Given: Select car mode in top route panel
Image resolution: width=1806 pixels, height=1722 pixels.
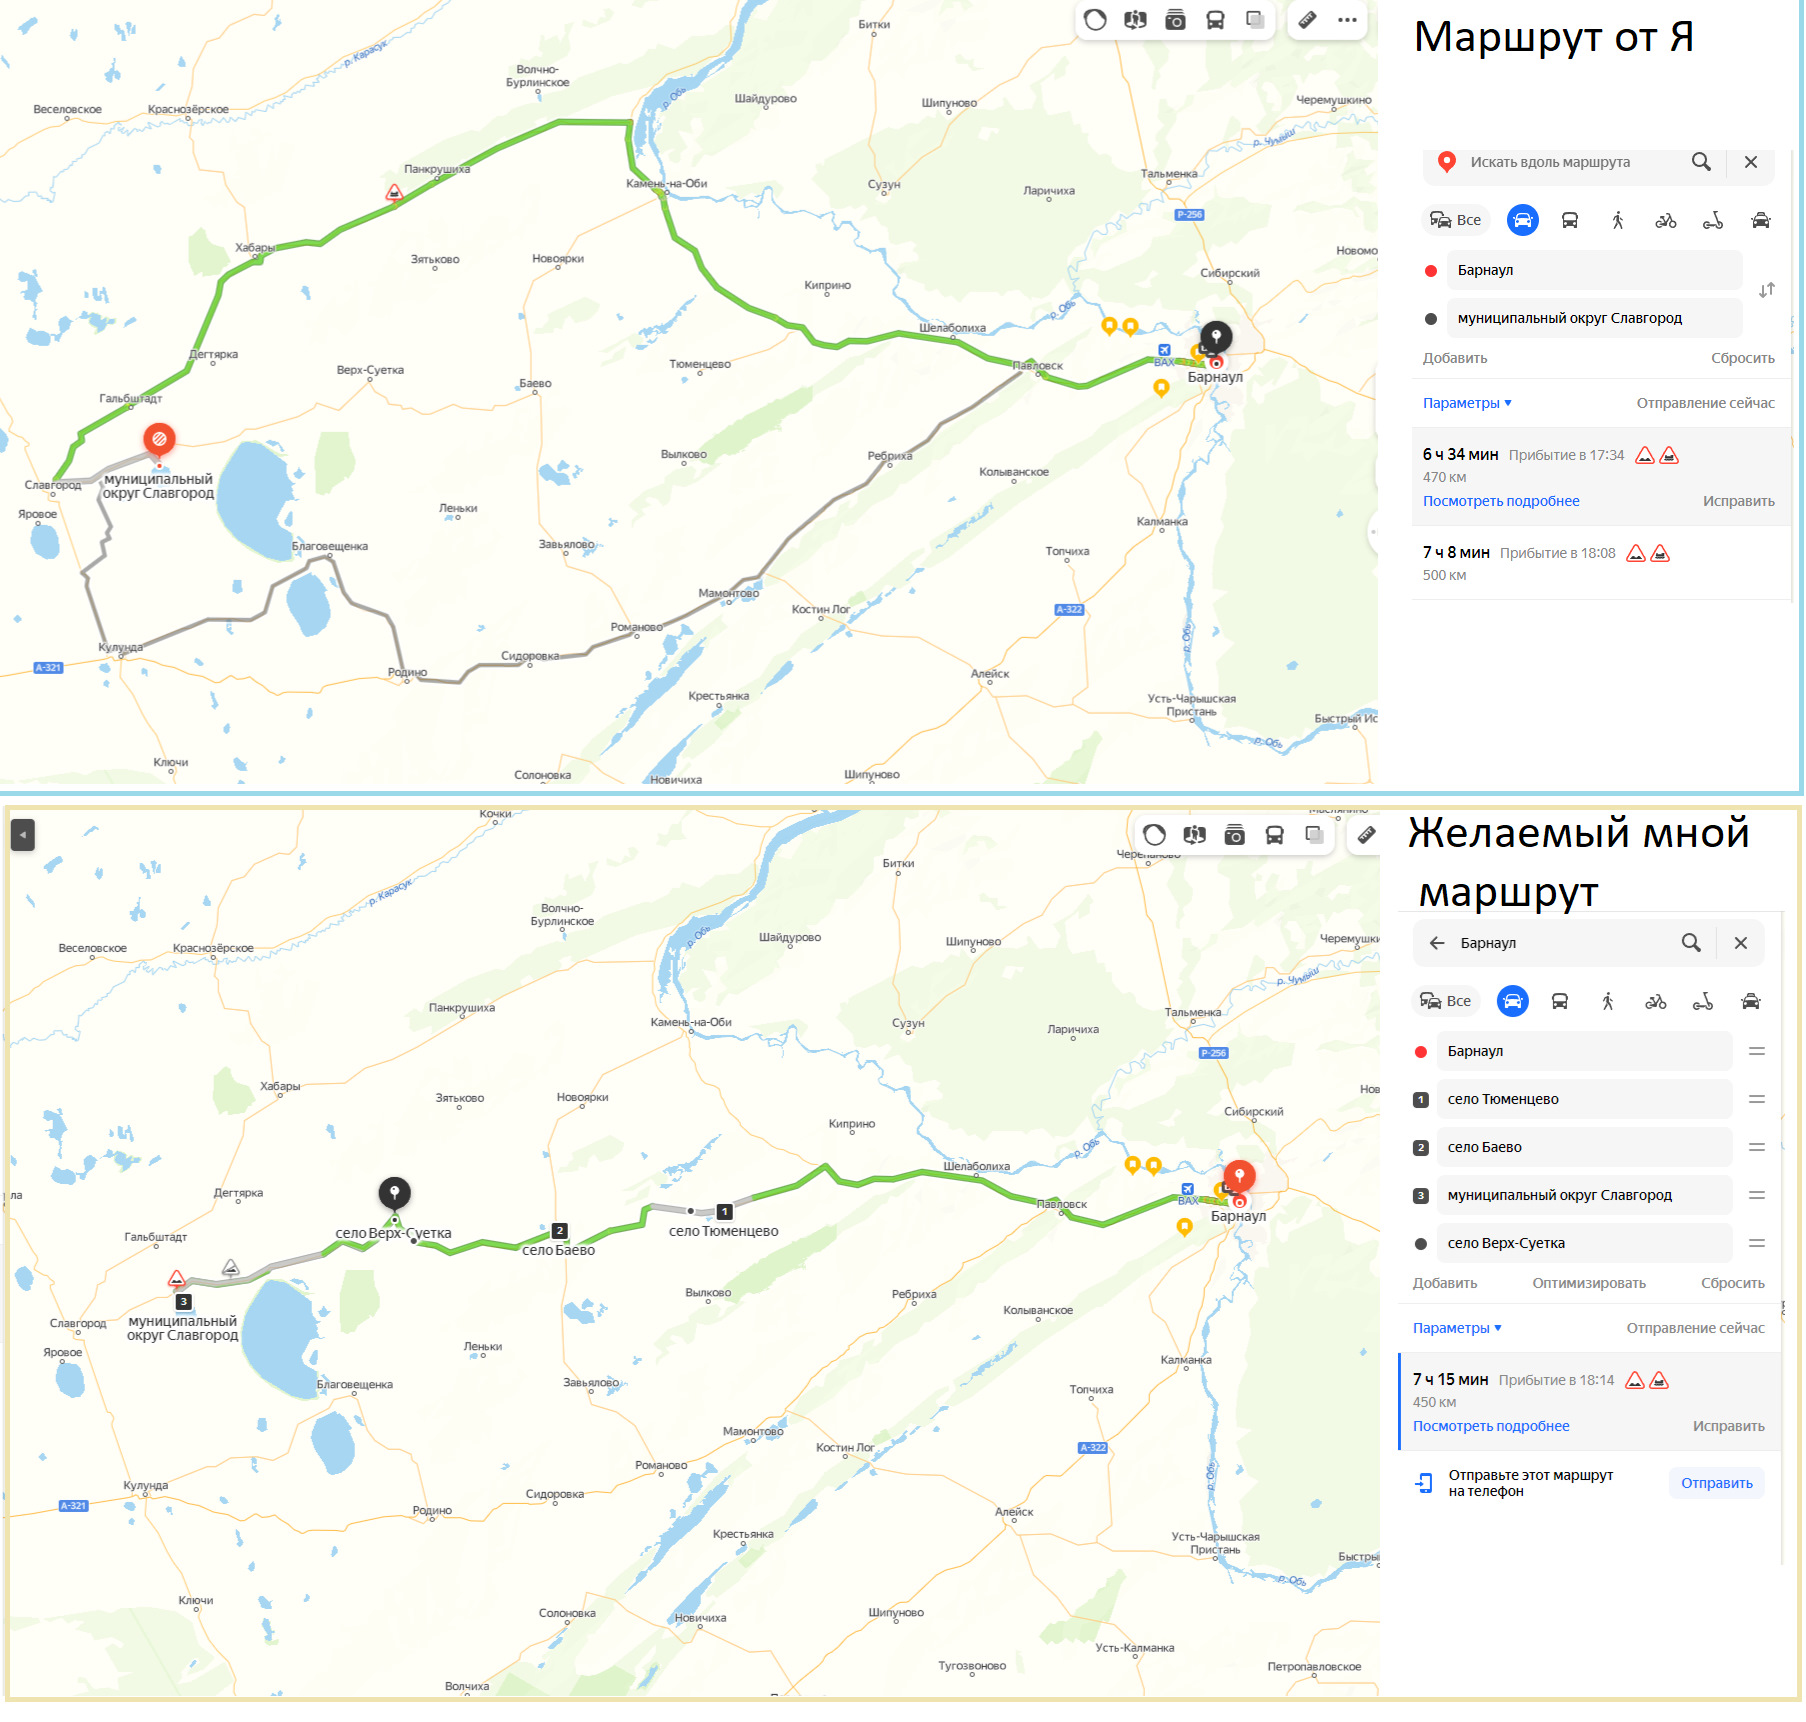Looking at the screenshot, I should point(1523,220).
